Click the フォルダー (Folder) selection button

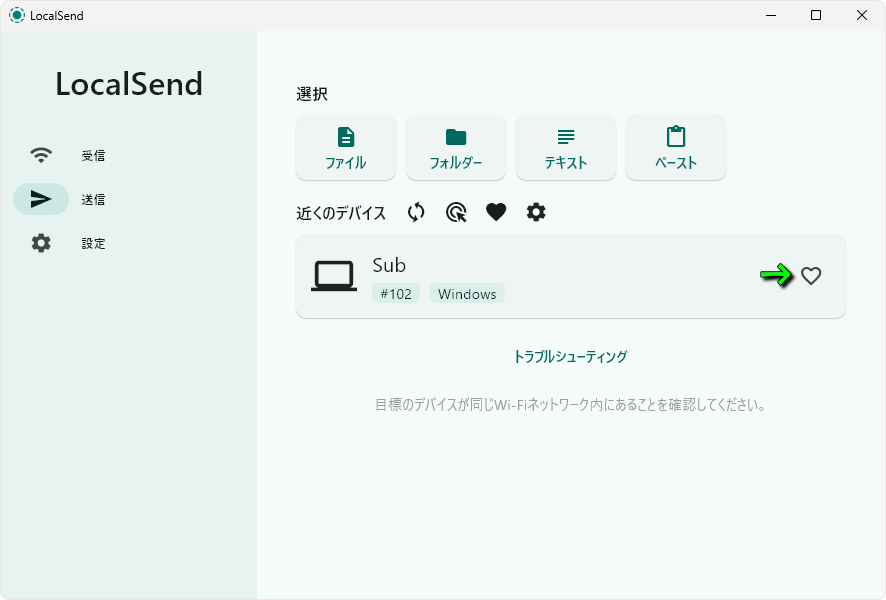(456, 148)
